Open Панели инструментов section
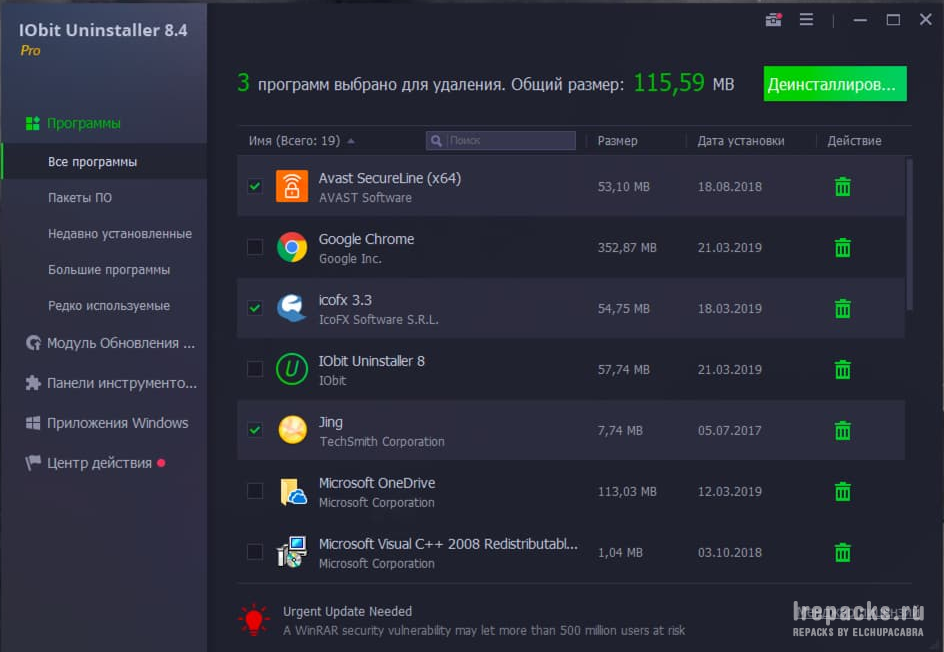Image resolution: width=944 pixels, height=652 pixels. pyautogui.click(x=111, y=383)
